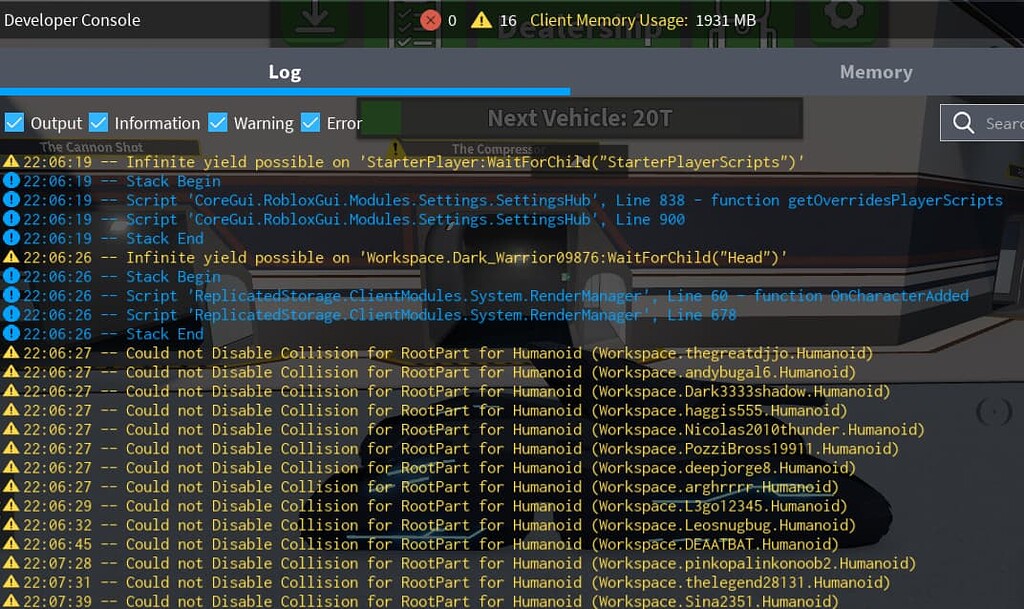Select the search magnifier icon

[963, 123]
